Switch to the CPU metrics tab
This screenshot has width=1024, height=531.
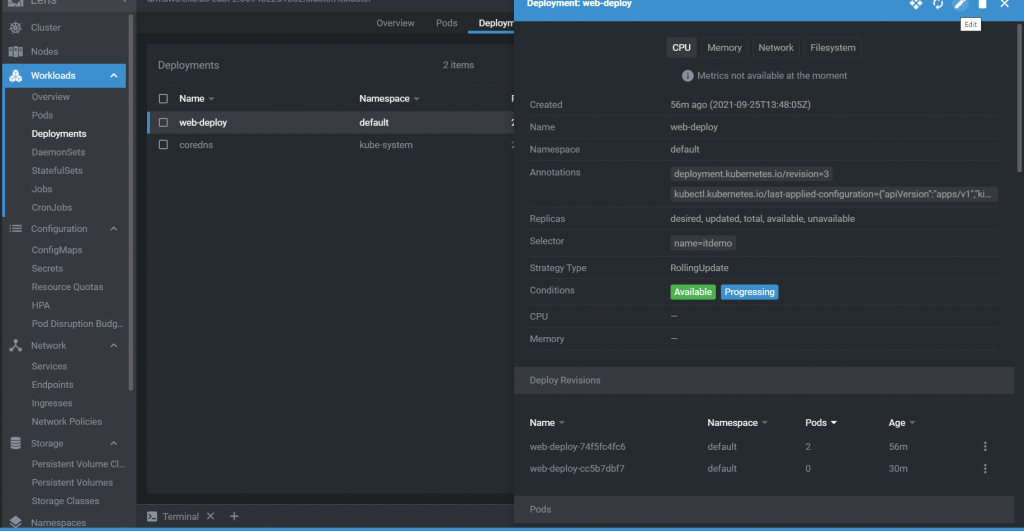tap(681, 48)
